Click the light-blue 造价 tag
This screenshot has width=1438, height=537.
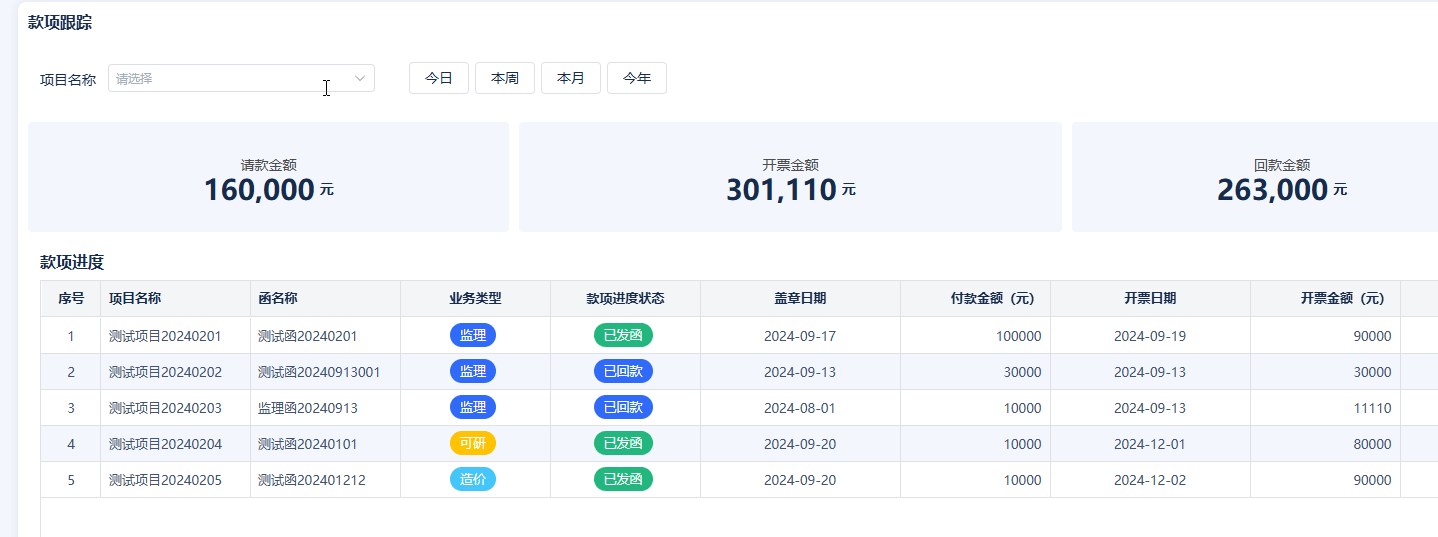(x=473, y=480)
